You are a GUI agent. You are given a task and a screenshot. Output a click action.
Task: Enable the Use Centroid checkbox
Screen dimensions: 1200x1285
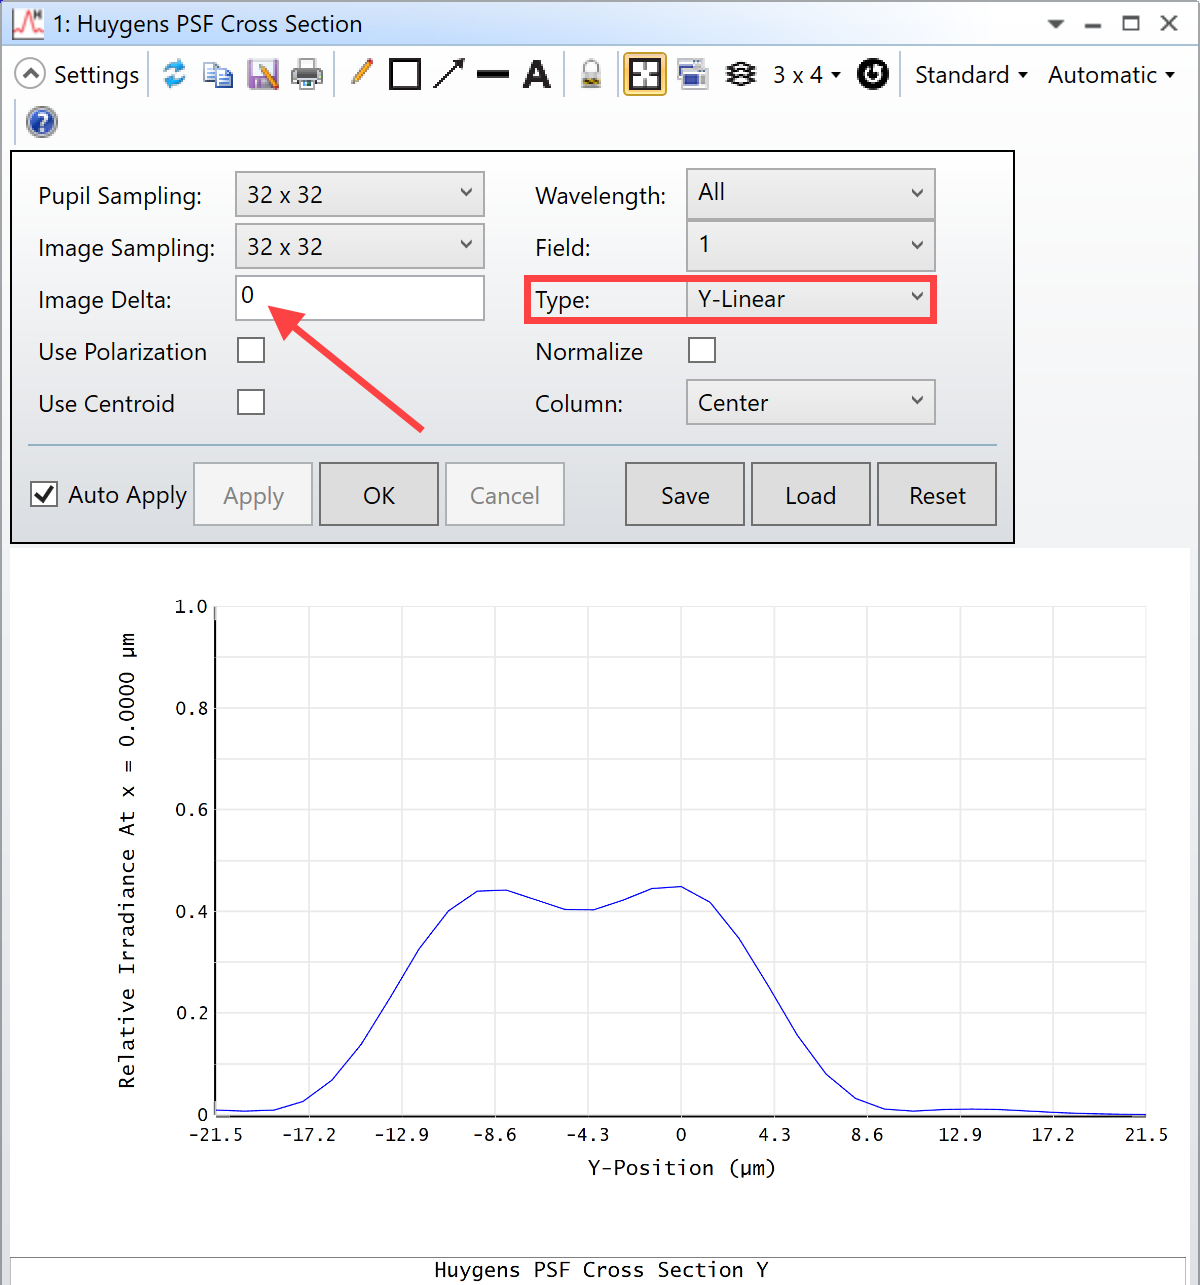click(x=251, y=402)
